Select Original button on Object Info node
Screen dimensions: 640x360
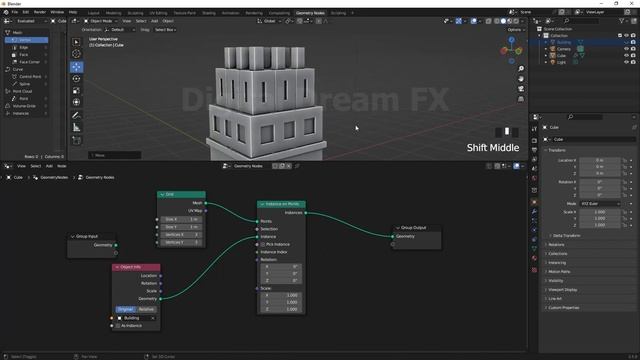point(125,309)
